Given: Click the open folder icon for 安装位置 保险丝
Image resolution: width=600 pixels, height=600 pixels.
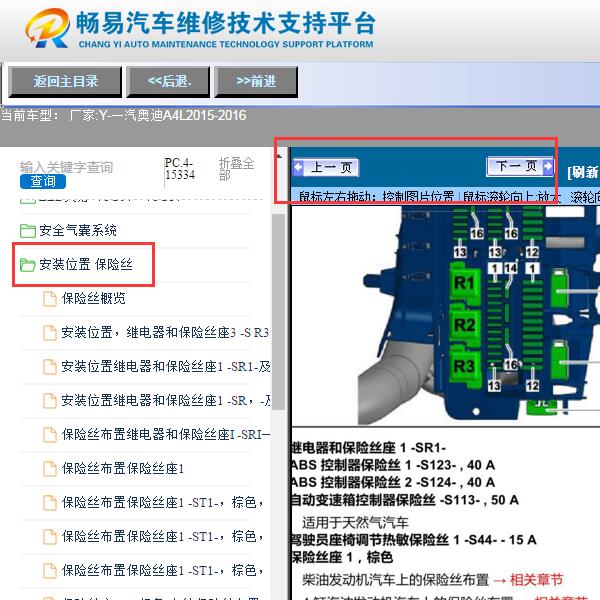Looking at the screenshot, I should (28, 264).
